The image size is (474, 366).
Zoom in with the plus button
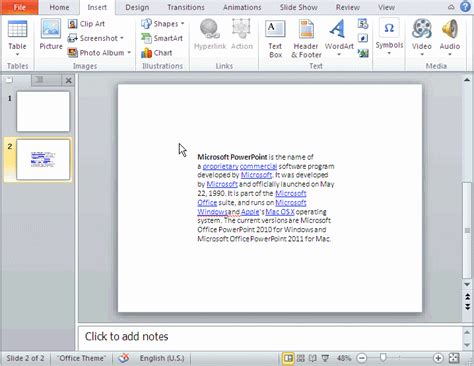tap(438, 358)
